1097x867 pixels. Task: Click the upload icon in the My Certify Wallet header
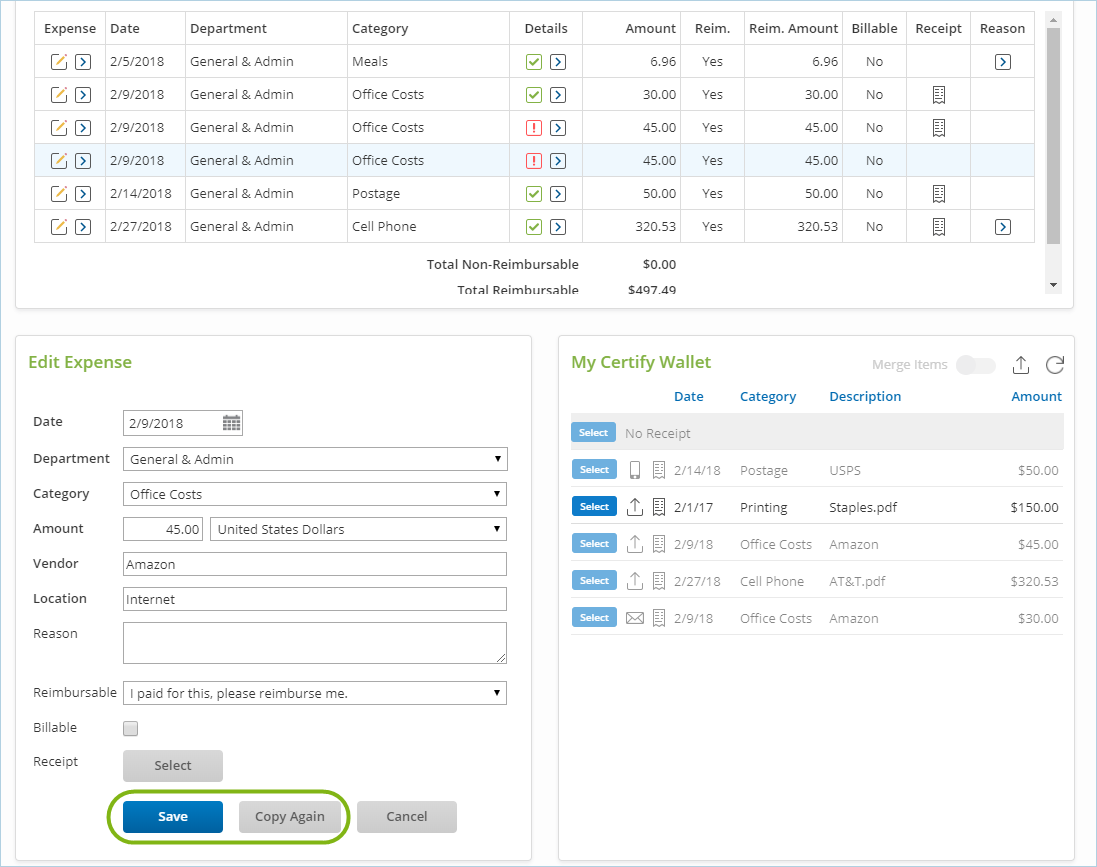[1021, 364]
